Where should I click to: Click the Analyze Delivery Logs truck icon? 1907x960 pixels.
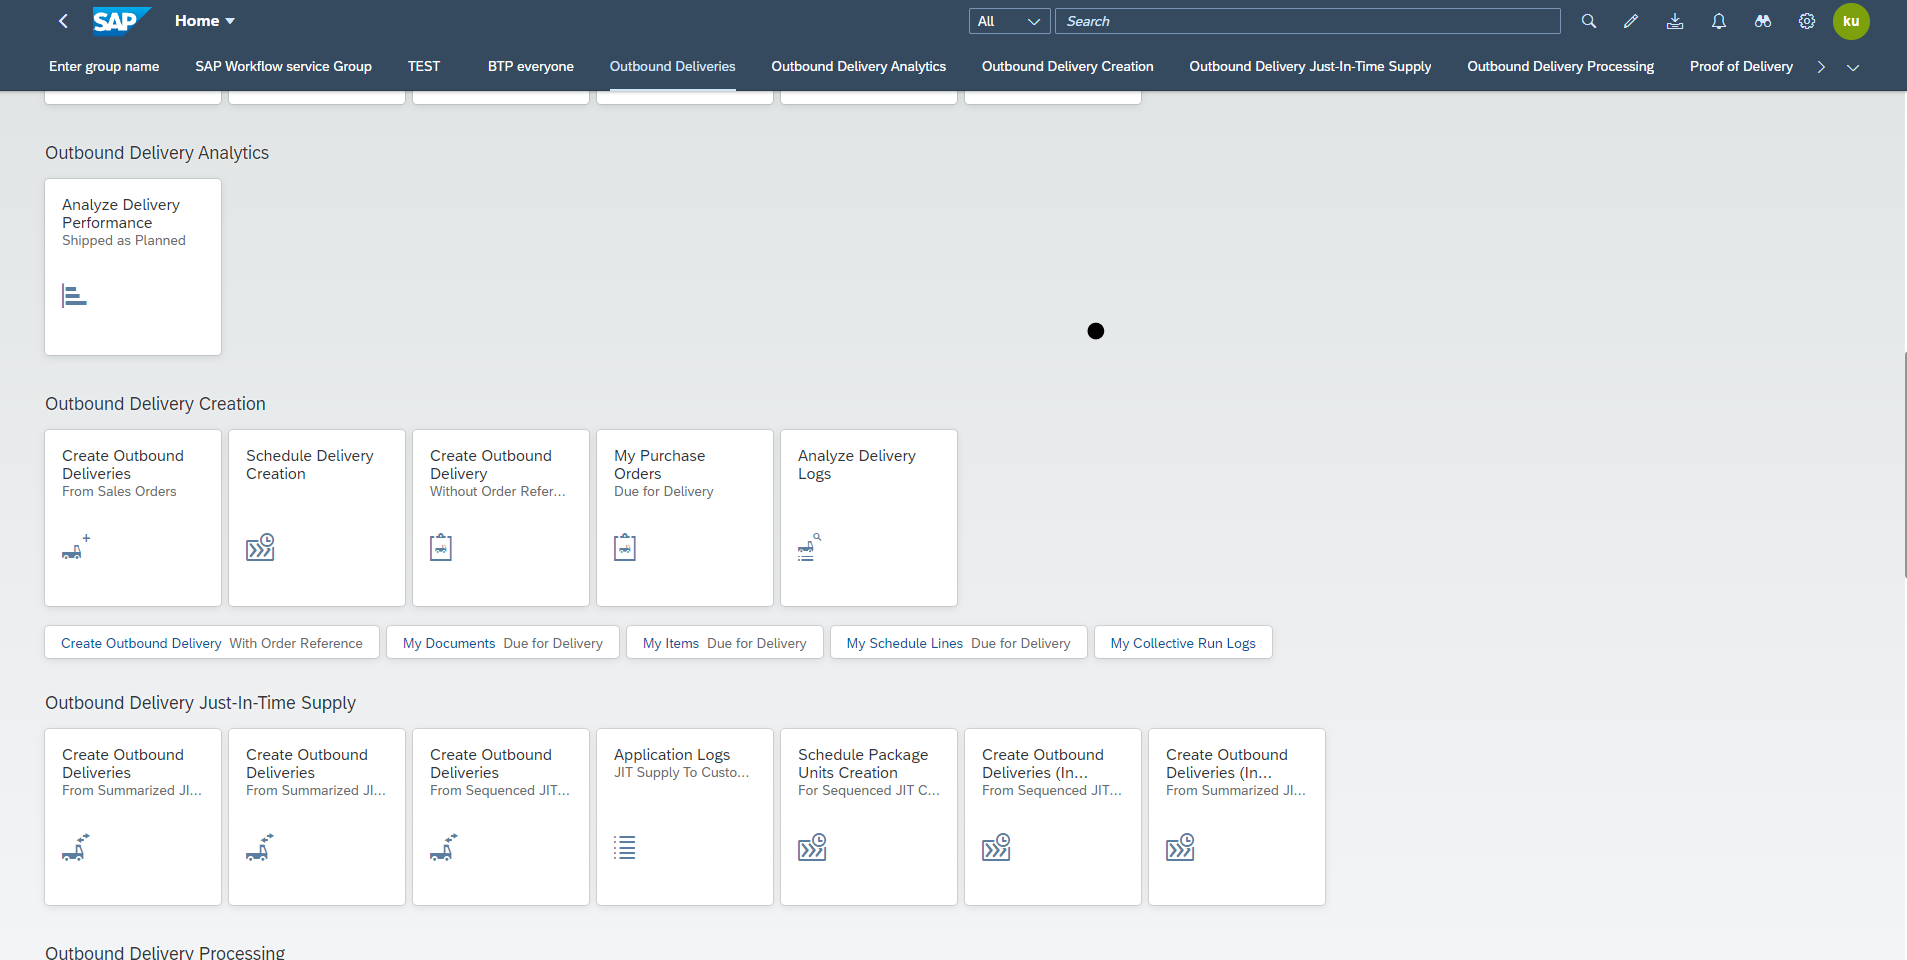pyautogui.click(x=809, y=547)
